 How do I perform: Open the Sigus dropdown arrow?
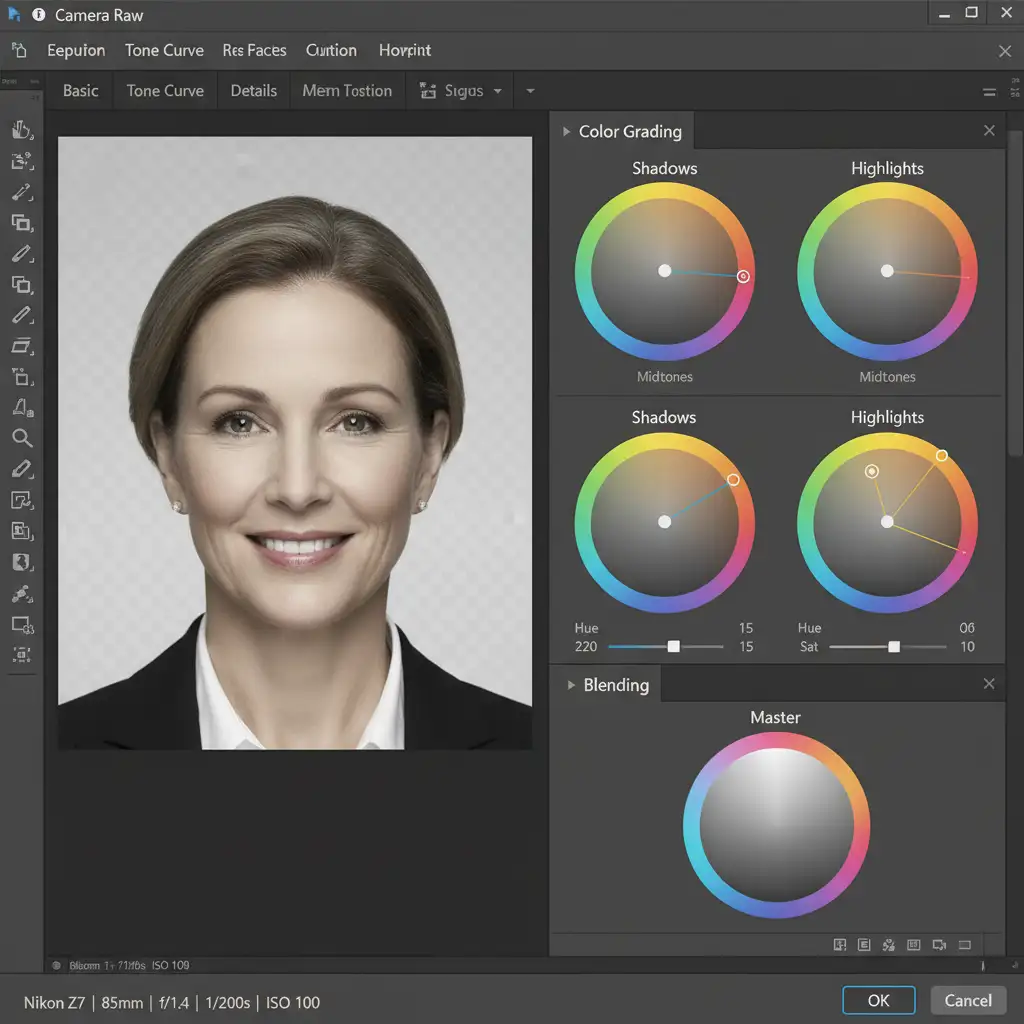tap(495, 91)
